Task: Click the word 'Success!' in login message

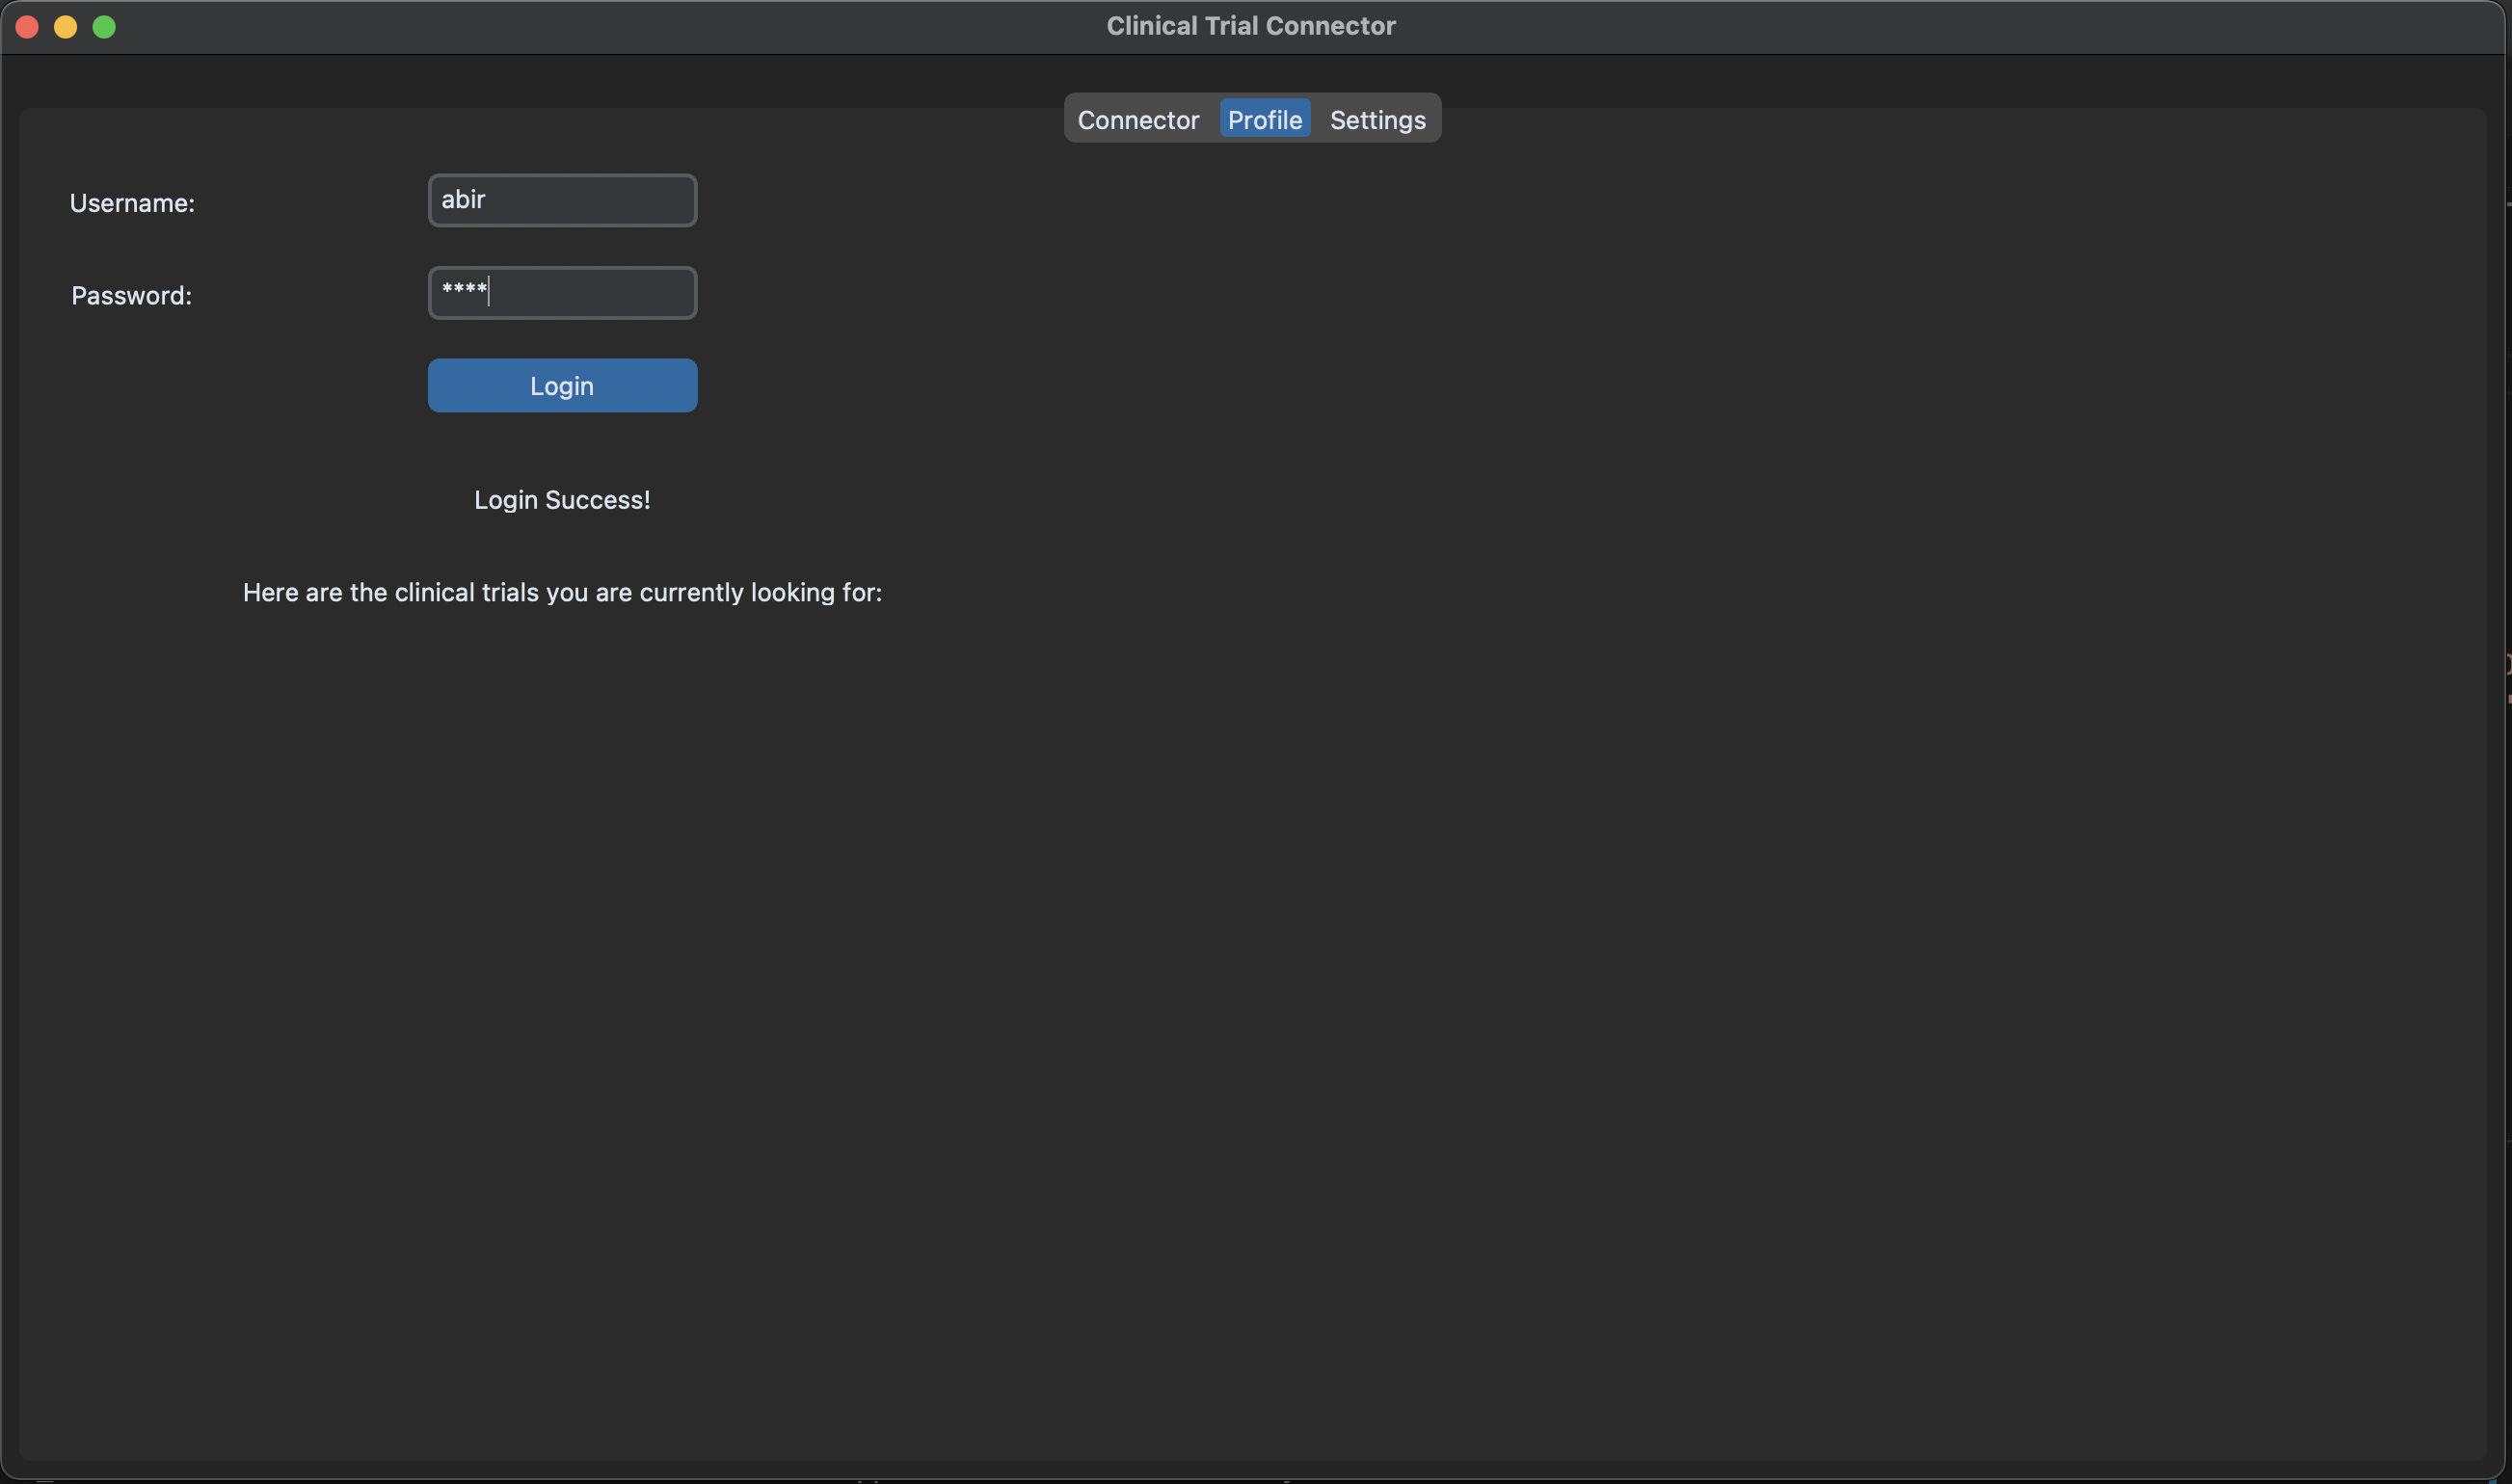Action: 597,500
